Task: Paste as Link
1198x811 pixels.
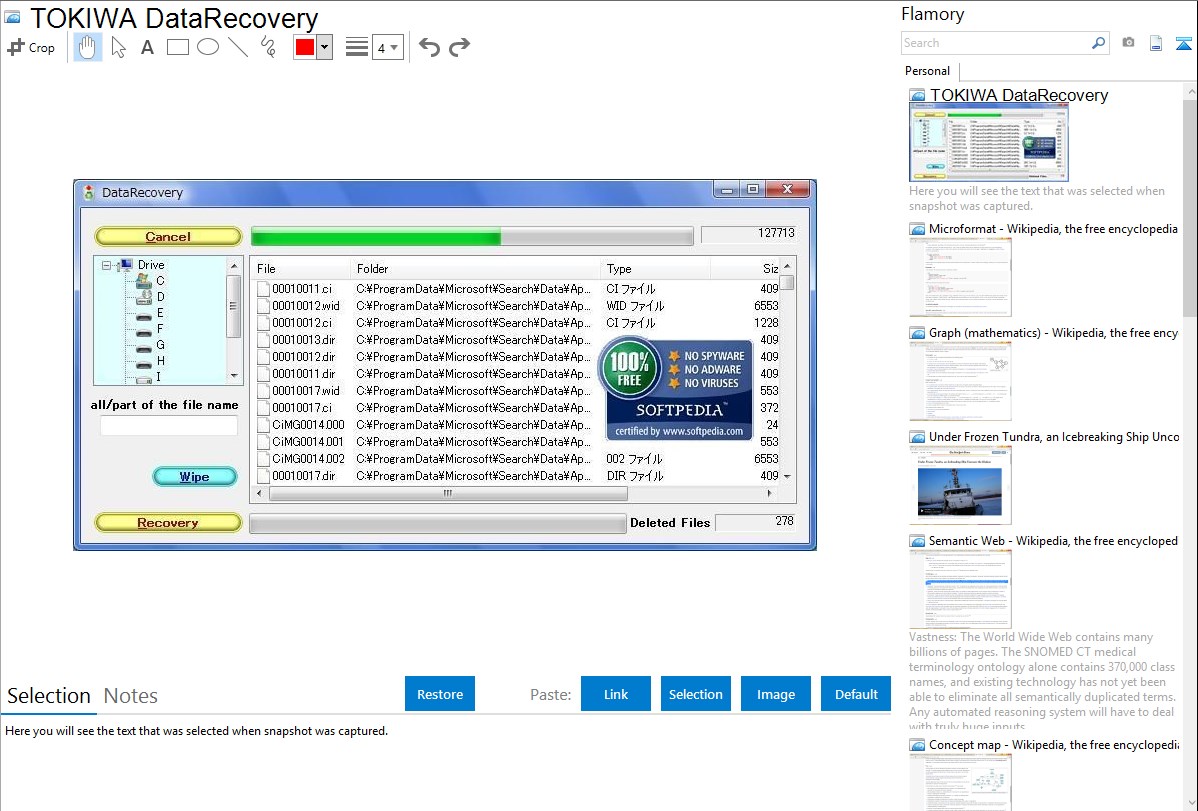Action: pyautogui.click(x=616, y=694)
